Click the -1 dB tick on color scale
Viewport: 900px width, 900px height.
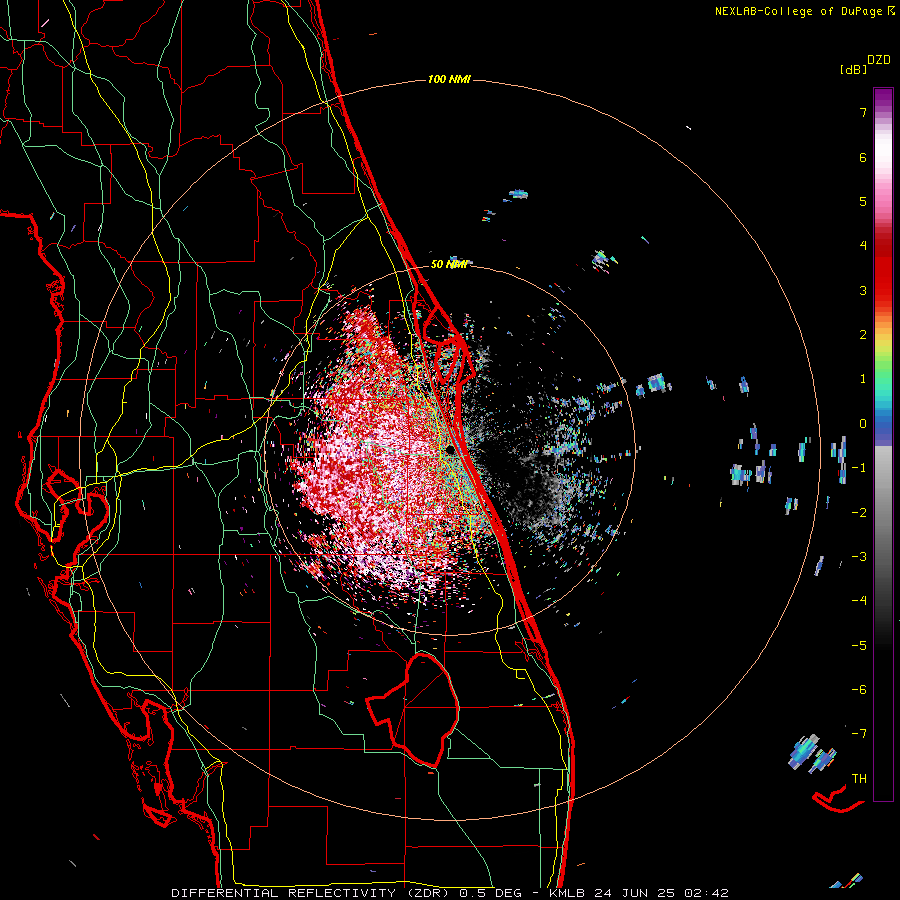tap(859, 468)
